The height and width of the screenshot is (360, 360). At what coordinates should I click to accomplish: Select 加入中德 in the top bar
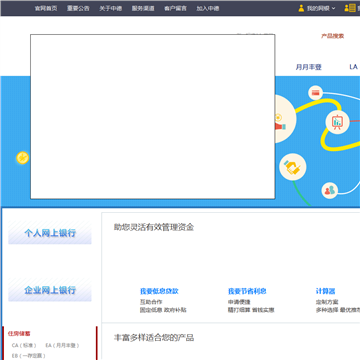click(208, 8)
